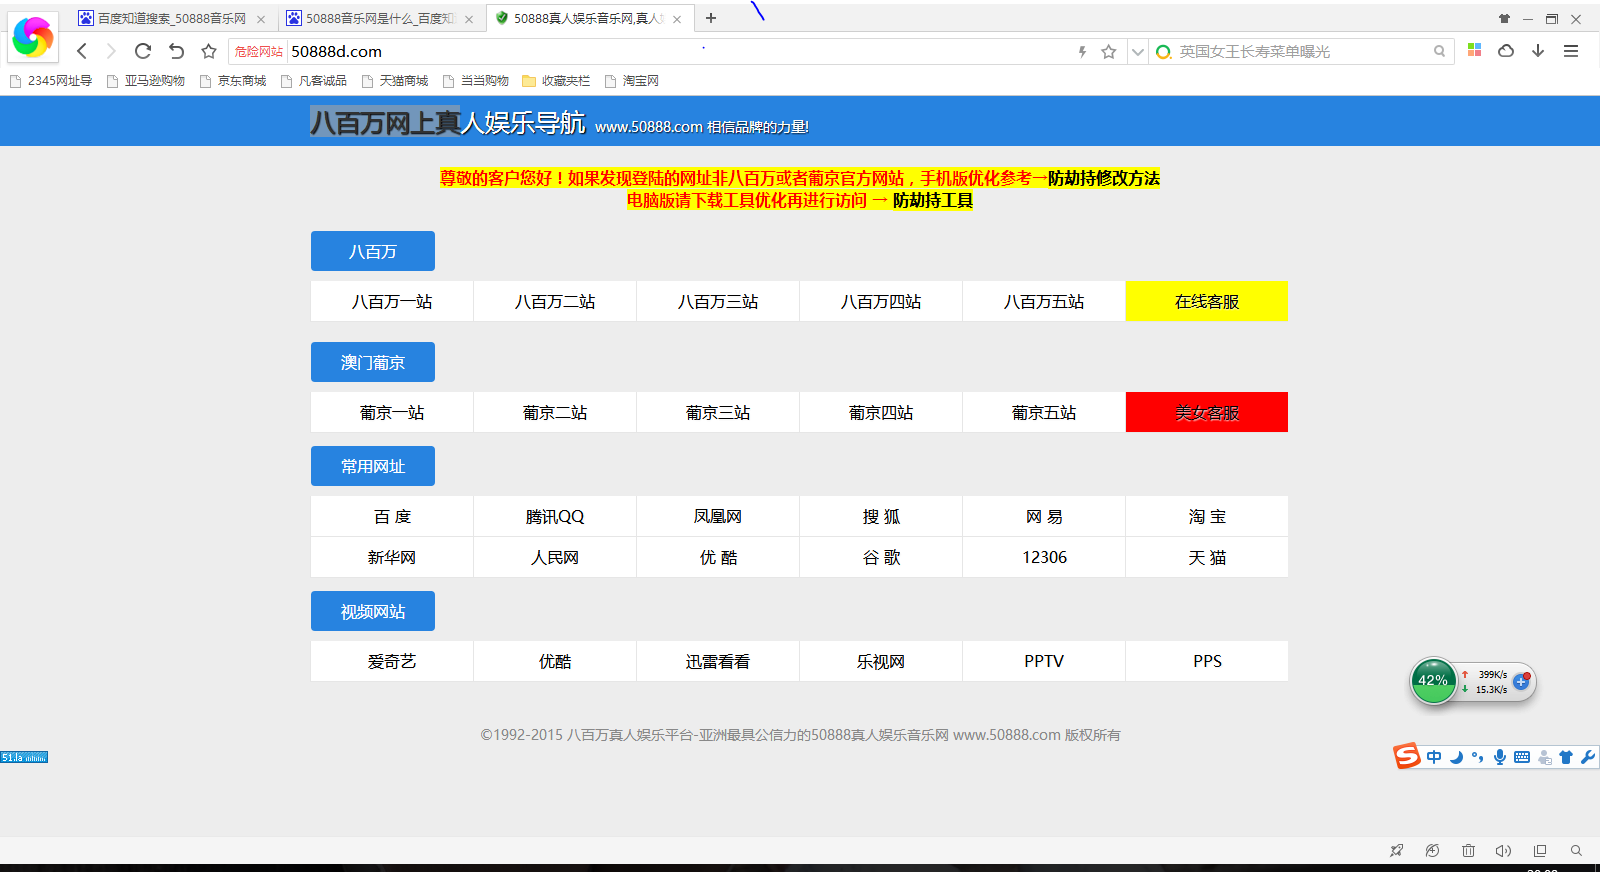Click the lightning speed-mode icon in address bar

1082,52
